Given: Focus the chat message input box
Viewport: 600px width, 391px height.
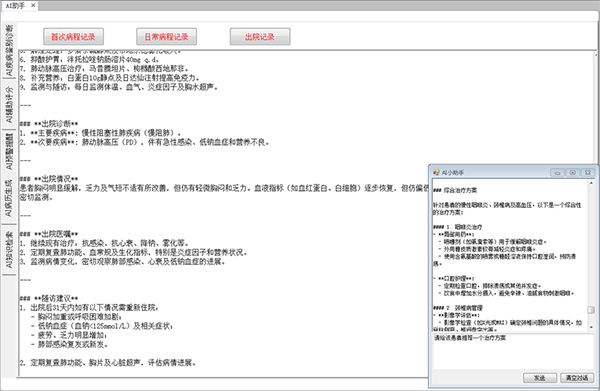Looking at the screenshot, I should point(514,351).
